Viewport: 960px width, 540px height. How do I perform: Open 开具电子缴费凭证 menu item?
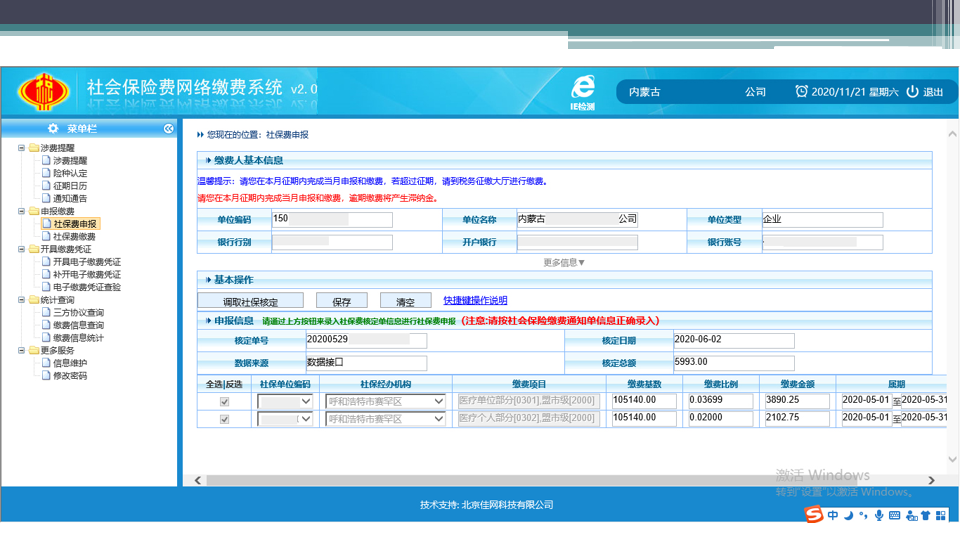pyautogui.click(x=87, y=261)
